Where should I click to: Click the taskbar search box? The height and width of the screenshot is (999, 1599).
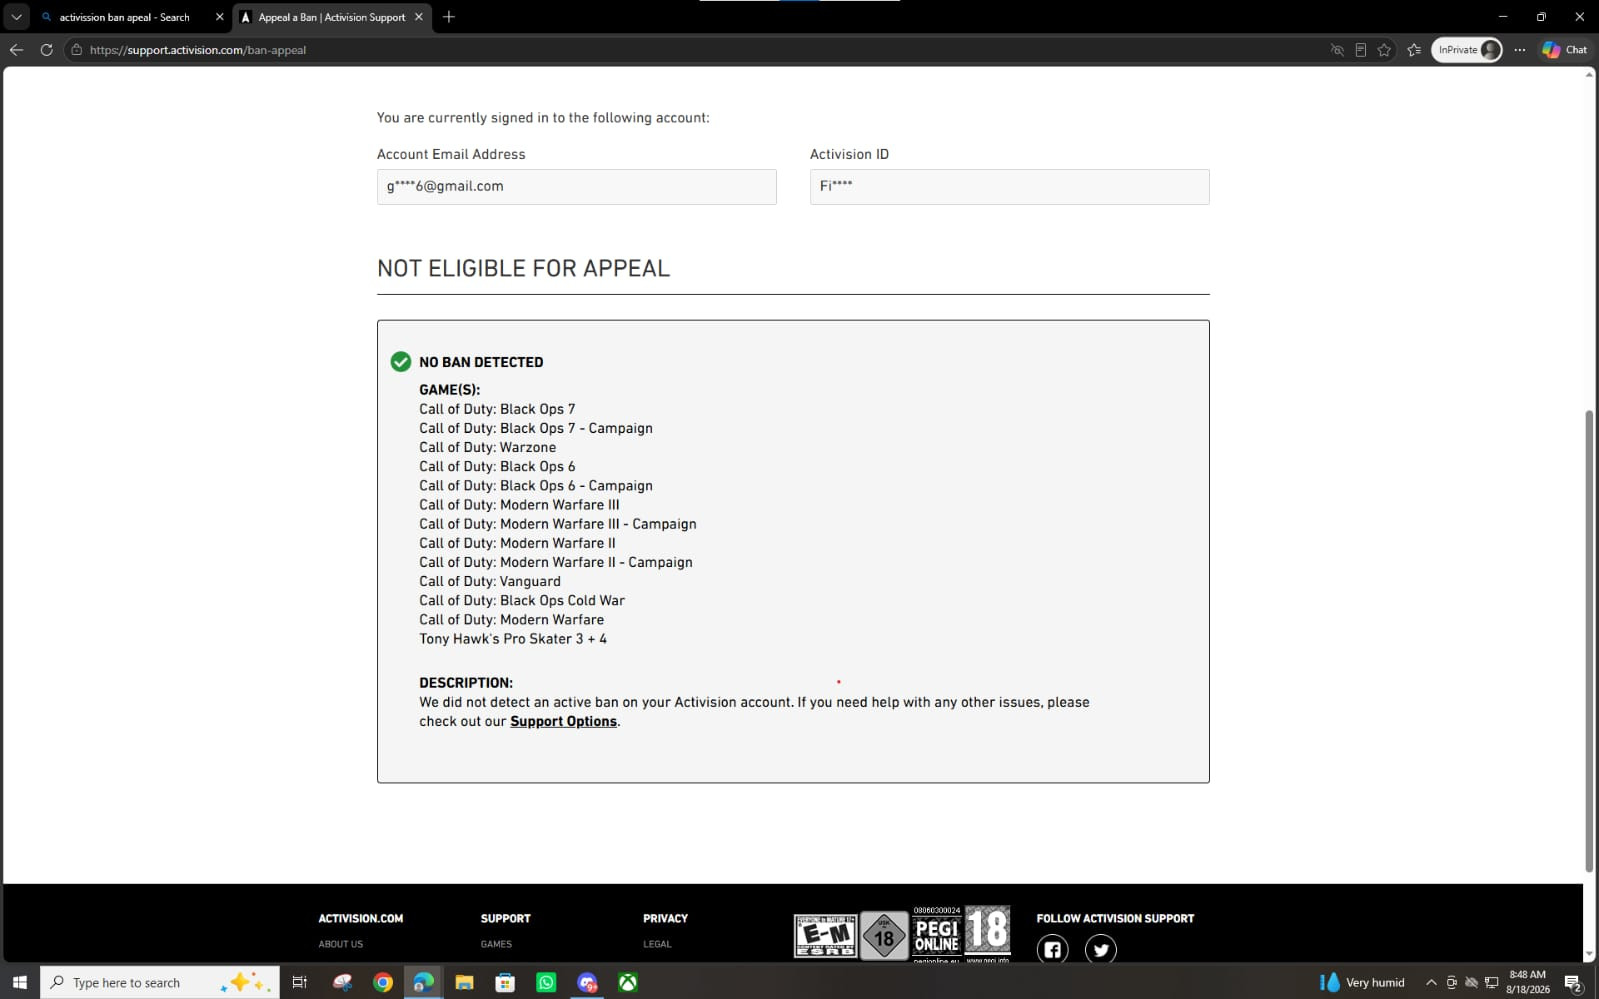coord(160,982)
